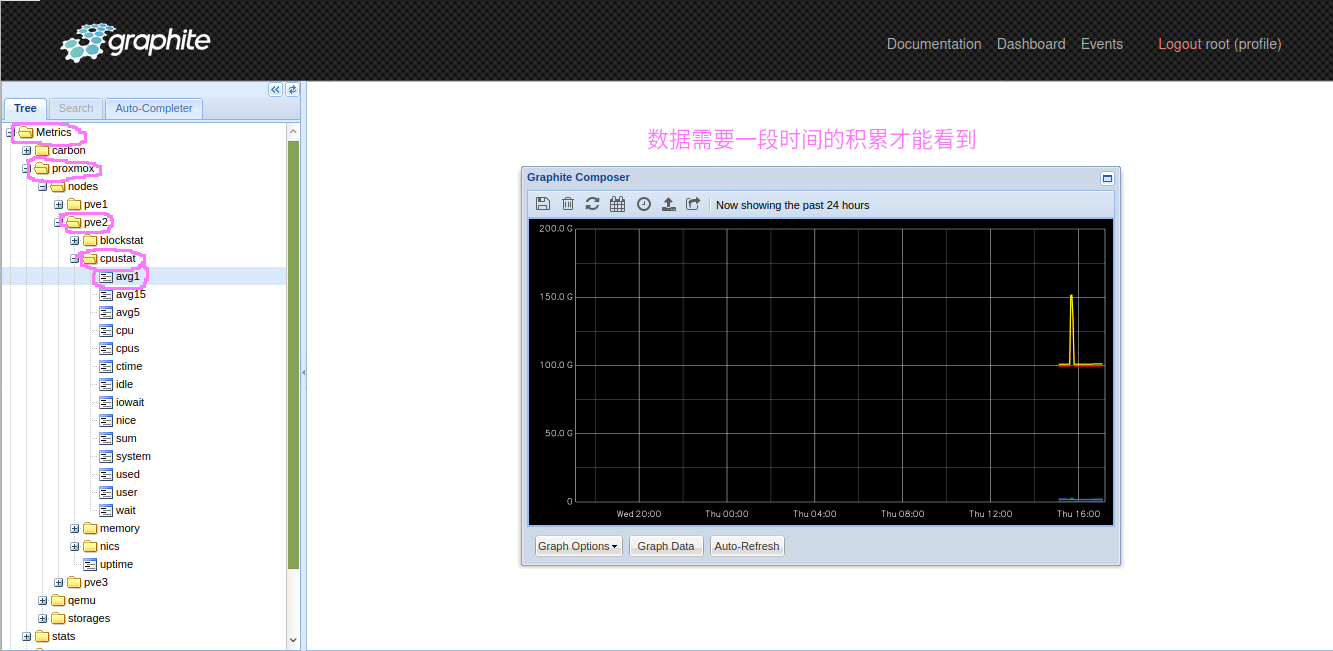Click the tree panel refresh icon
This screenshot has width=1333, height=651.
click(x=292, y=89)
